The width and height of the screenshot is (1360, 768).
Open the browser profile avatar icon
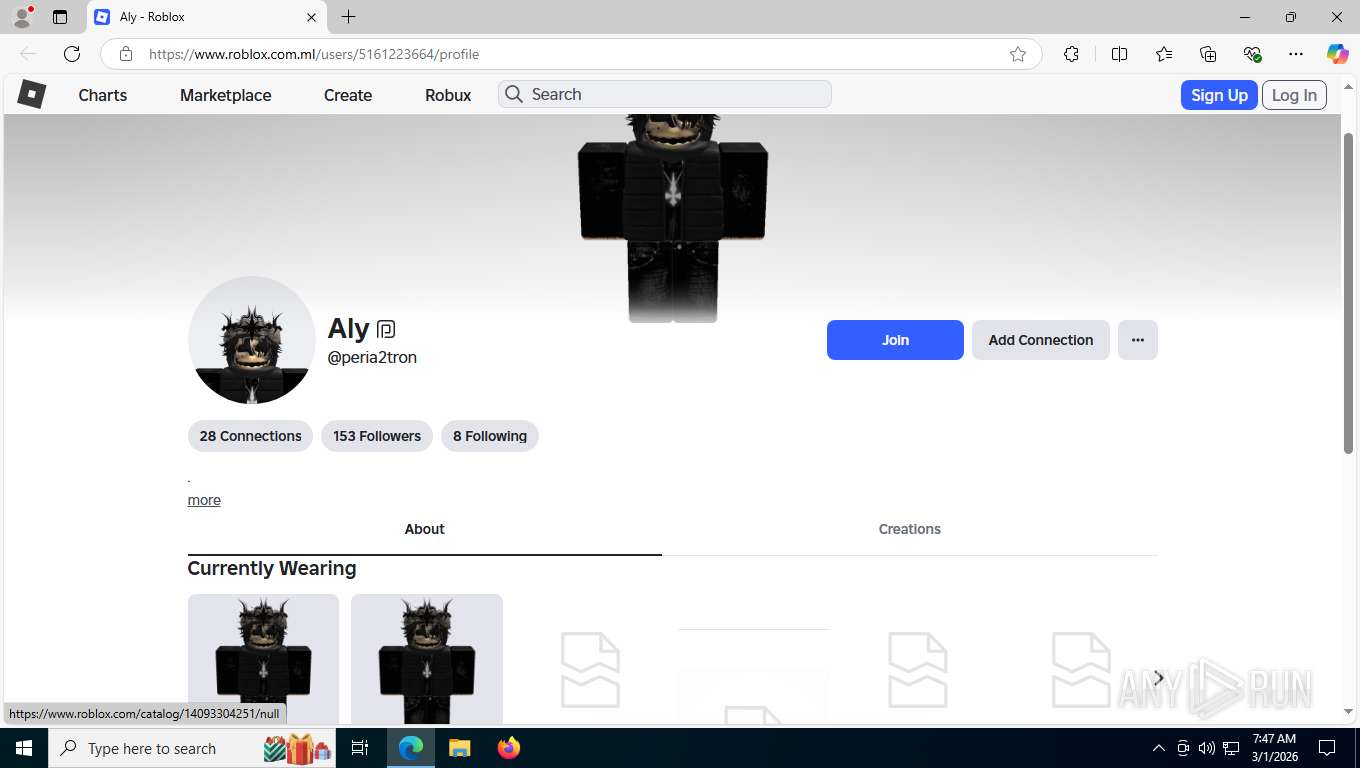tap(22, 17)
